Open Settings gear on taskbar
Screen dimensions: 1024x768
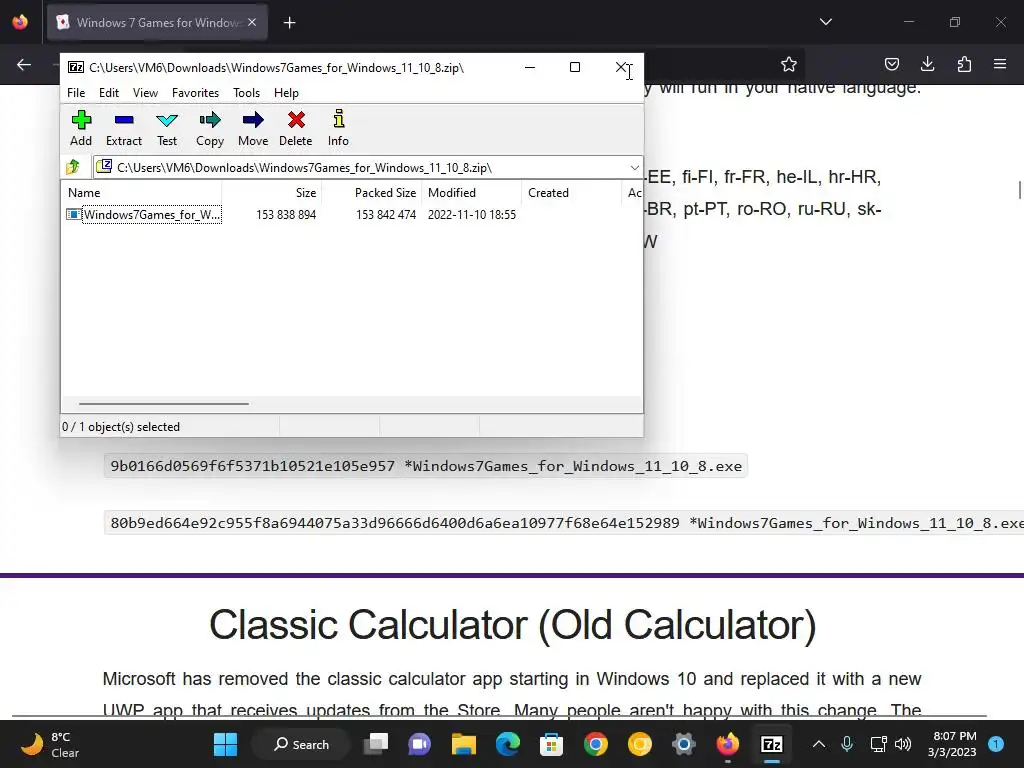684,744
